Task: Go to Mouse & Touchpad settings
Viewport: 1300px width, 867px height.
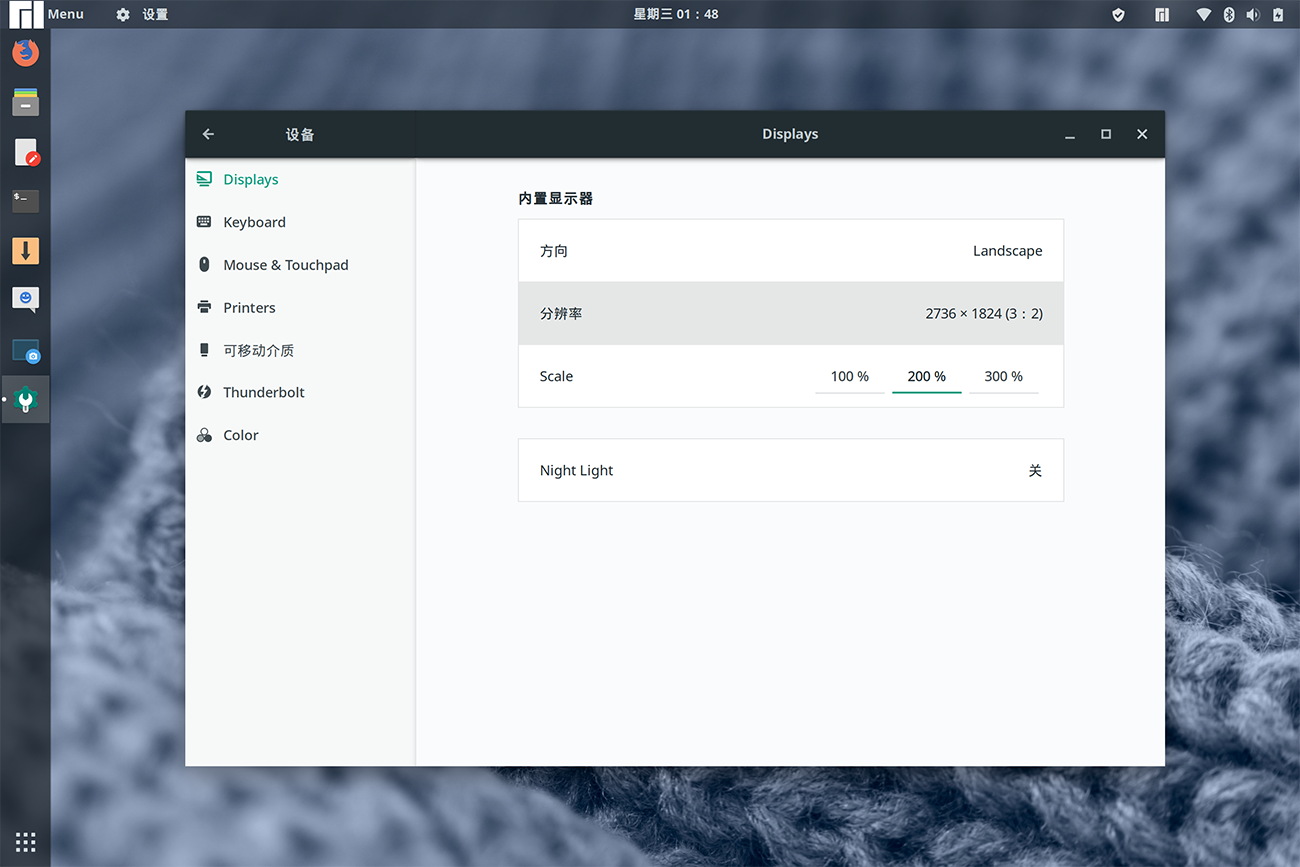Action: tap(285, 265)
